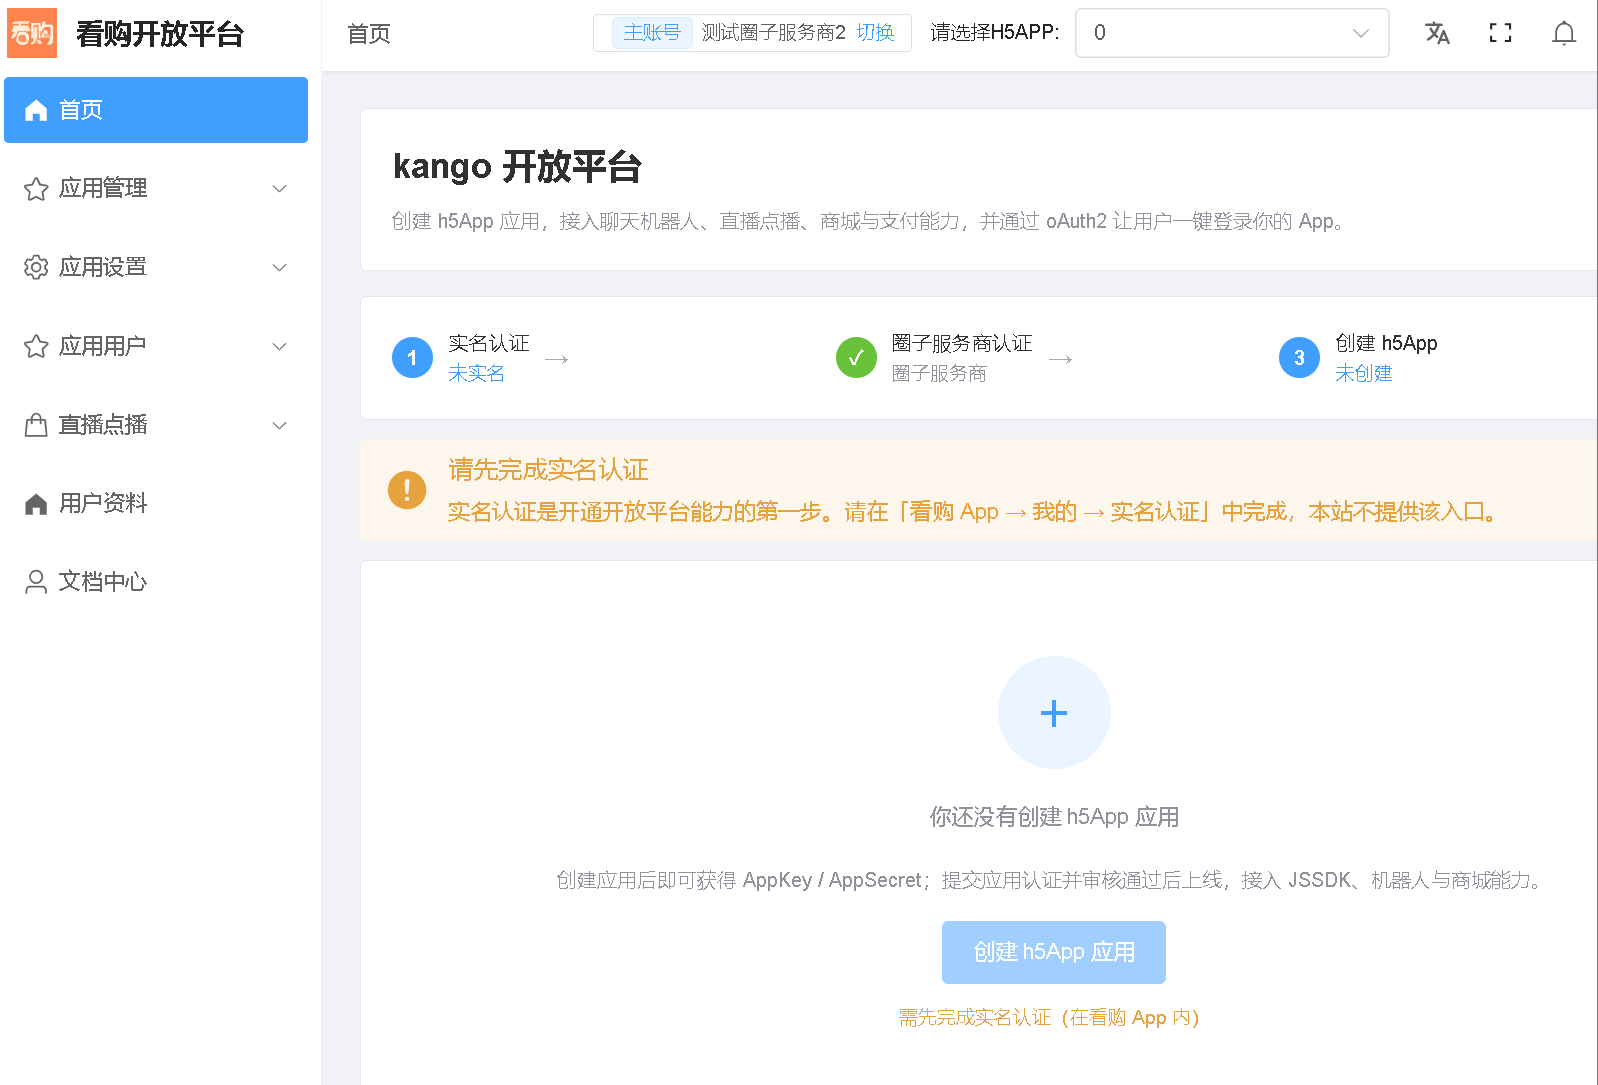Click 切换 to switch account
Viewport: 1598px width, 1085px height.
coord(875,33)
